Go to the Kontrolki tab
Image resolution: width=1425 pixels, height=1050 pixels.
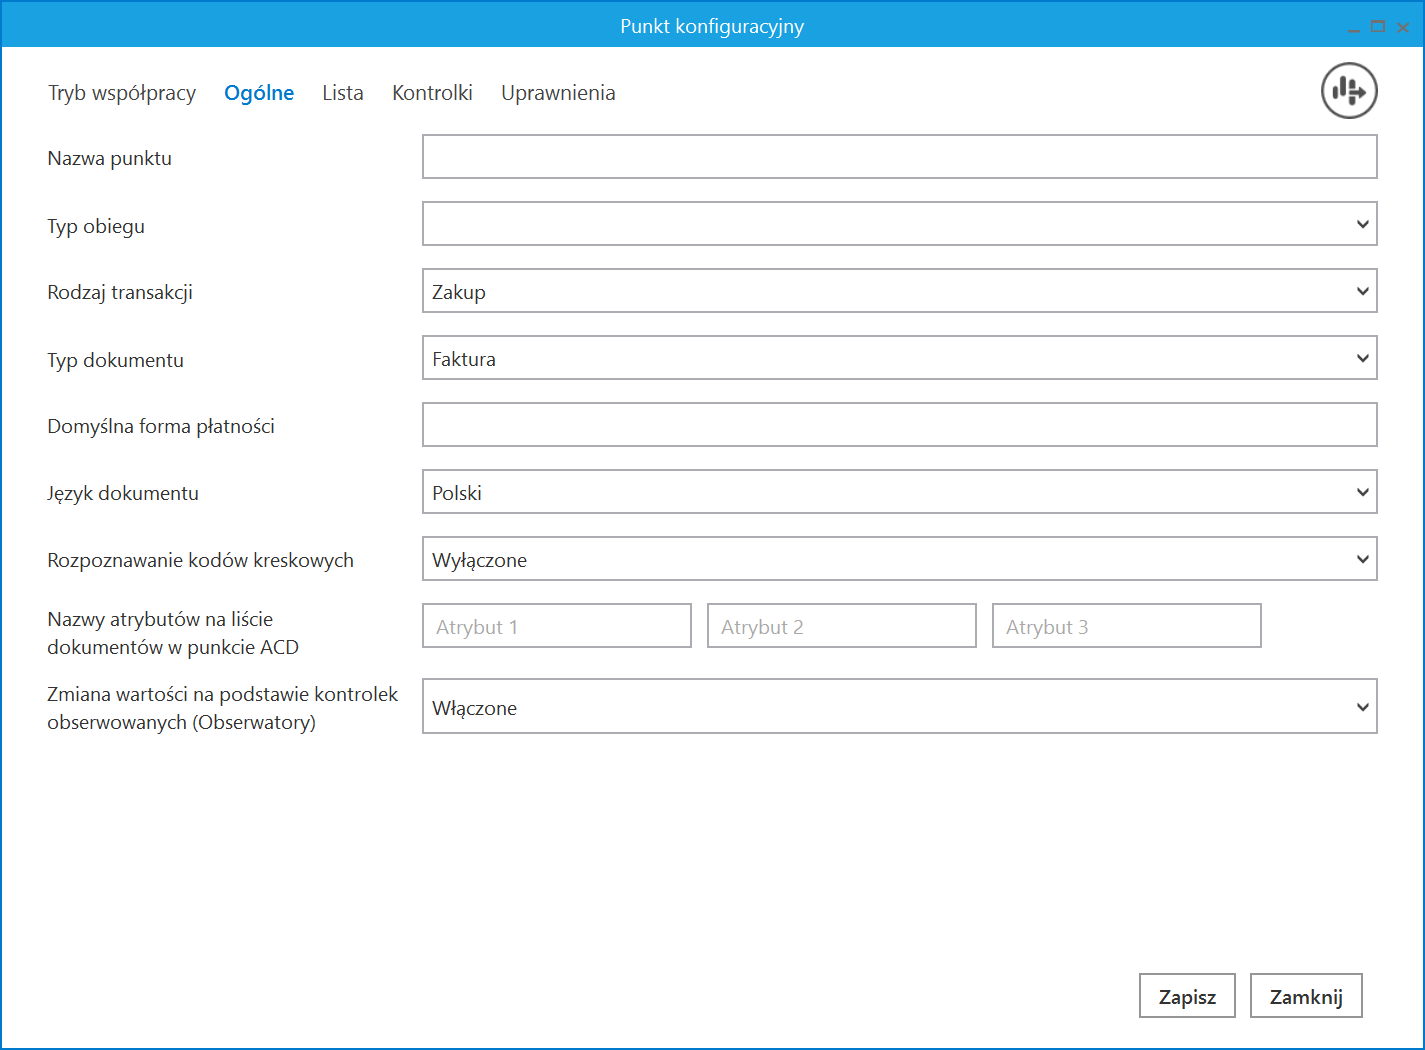tap(432, 93)
